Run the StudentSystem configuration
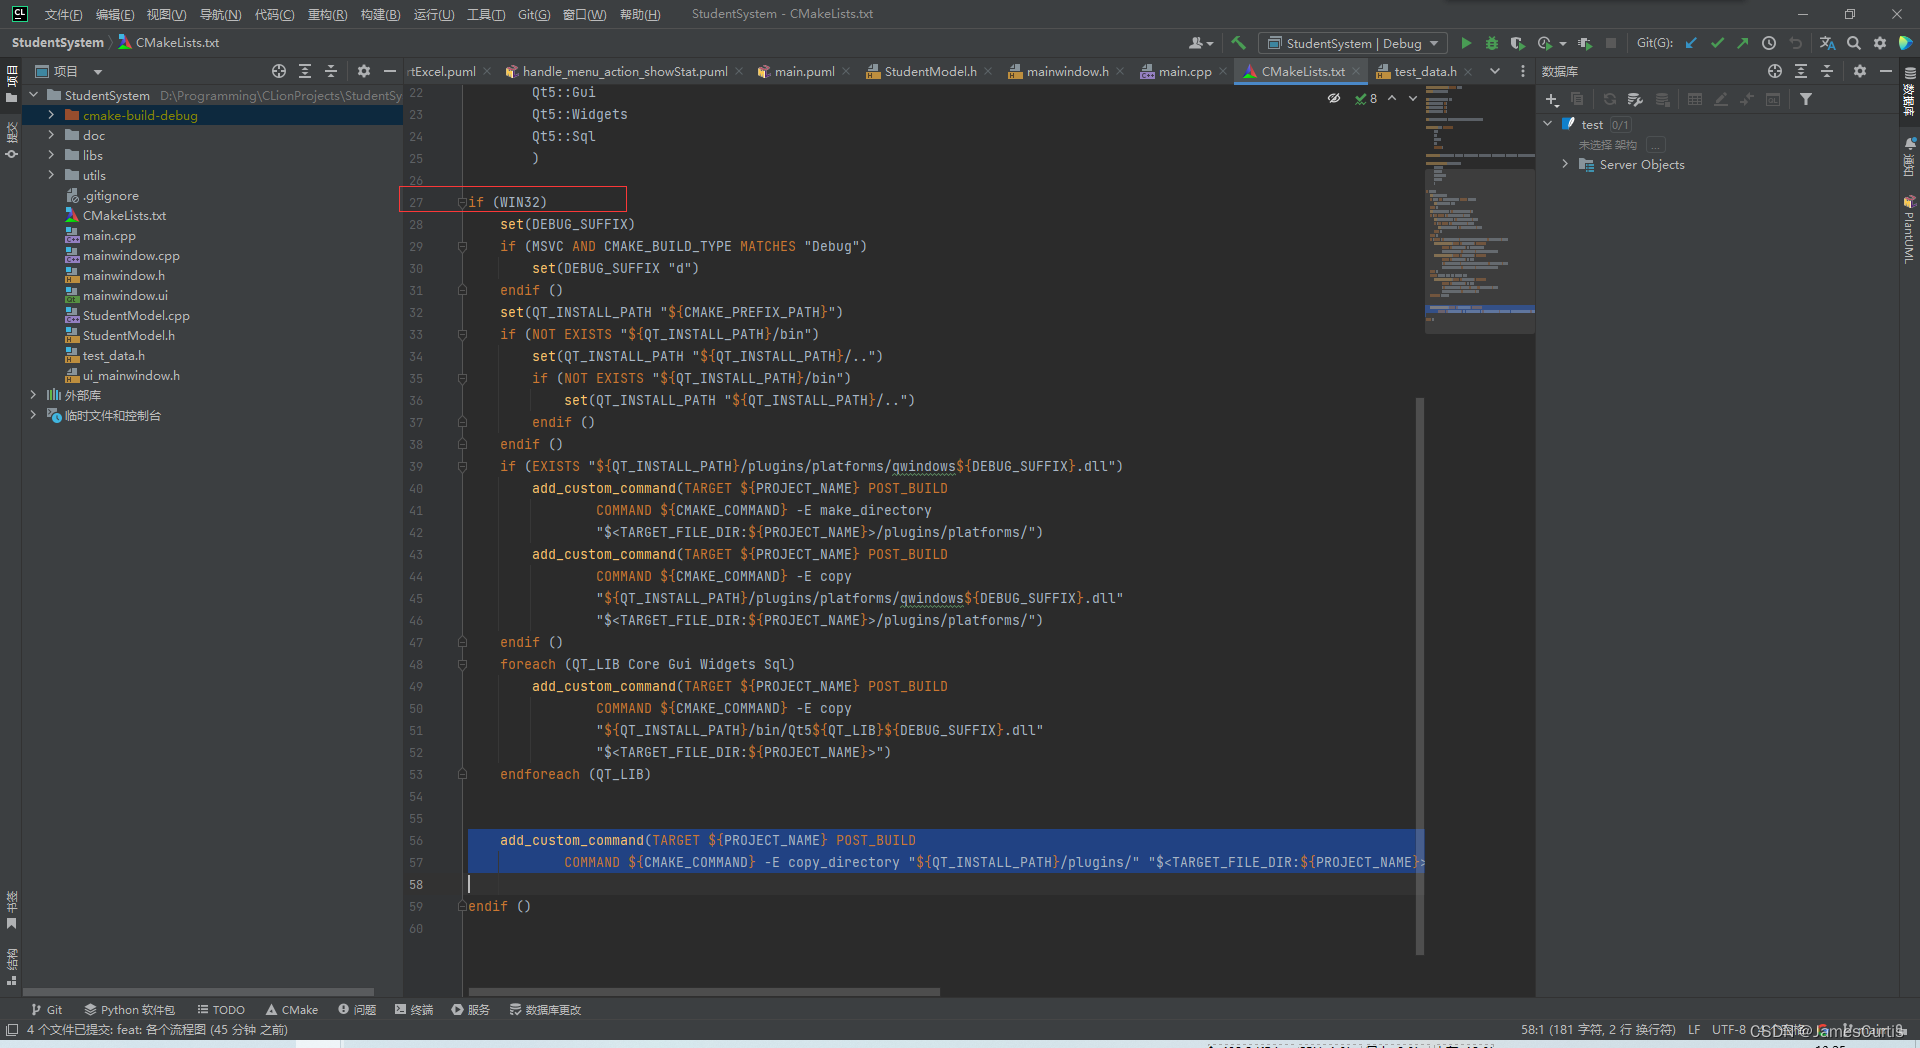 1466,43
